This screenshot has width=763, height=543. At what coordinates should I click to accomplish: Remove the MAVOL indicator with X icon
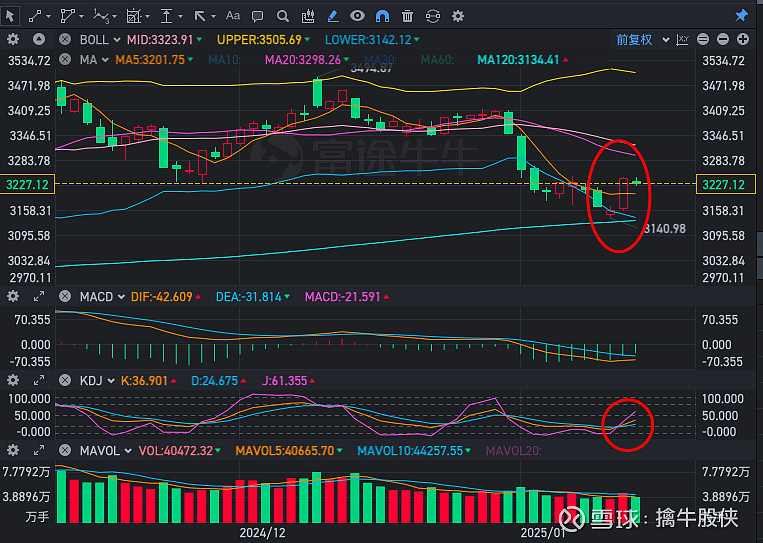(65, 451)
